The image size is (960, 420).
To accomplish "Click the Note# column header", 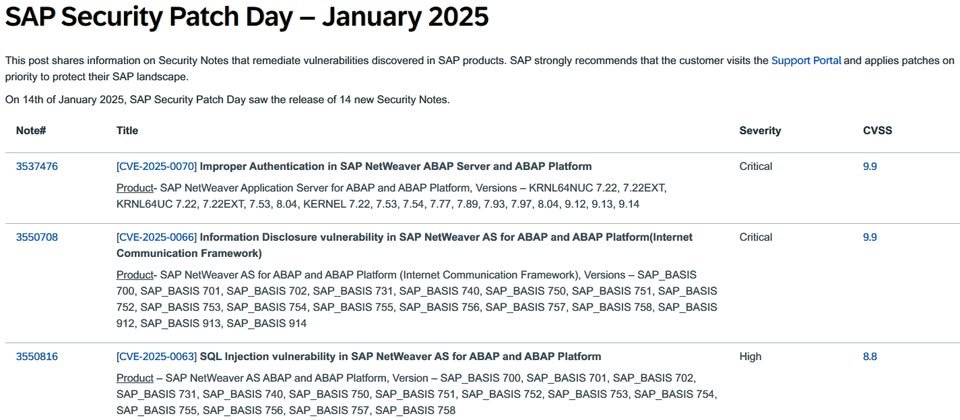I will (31, 130).
